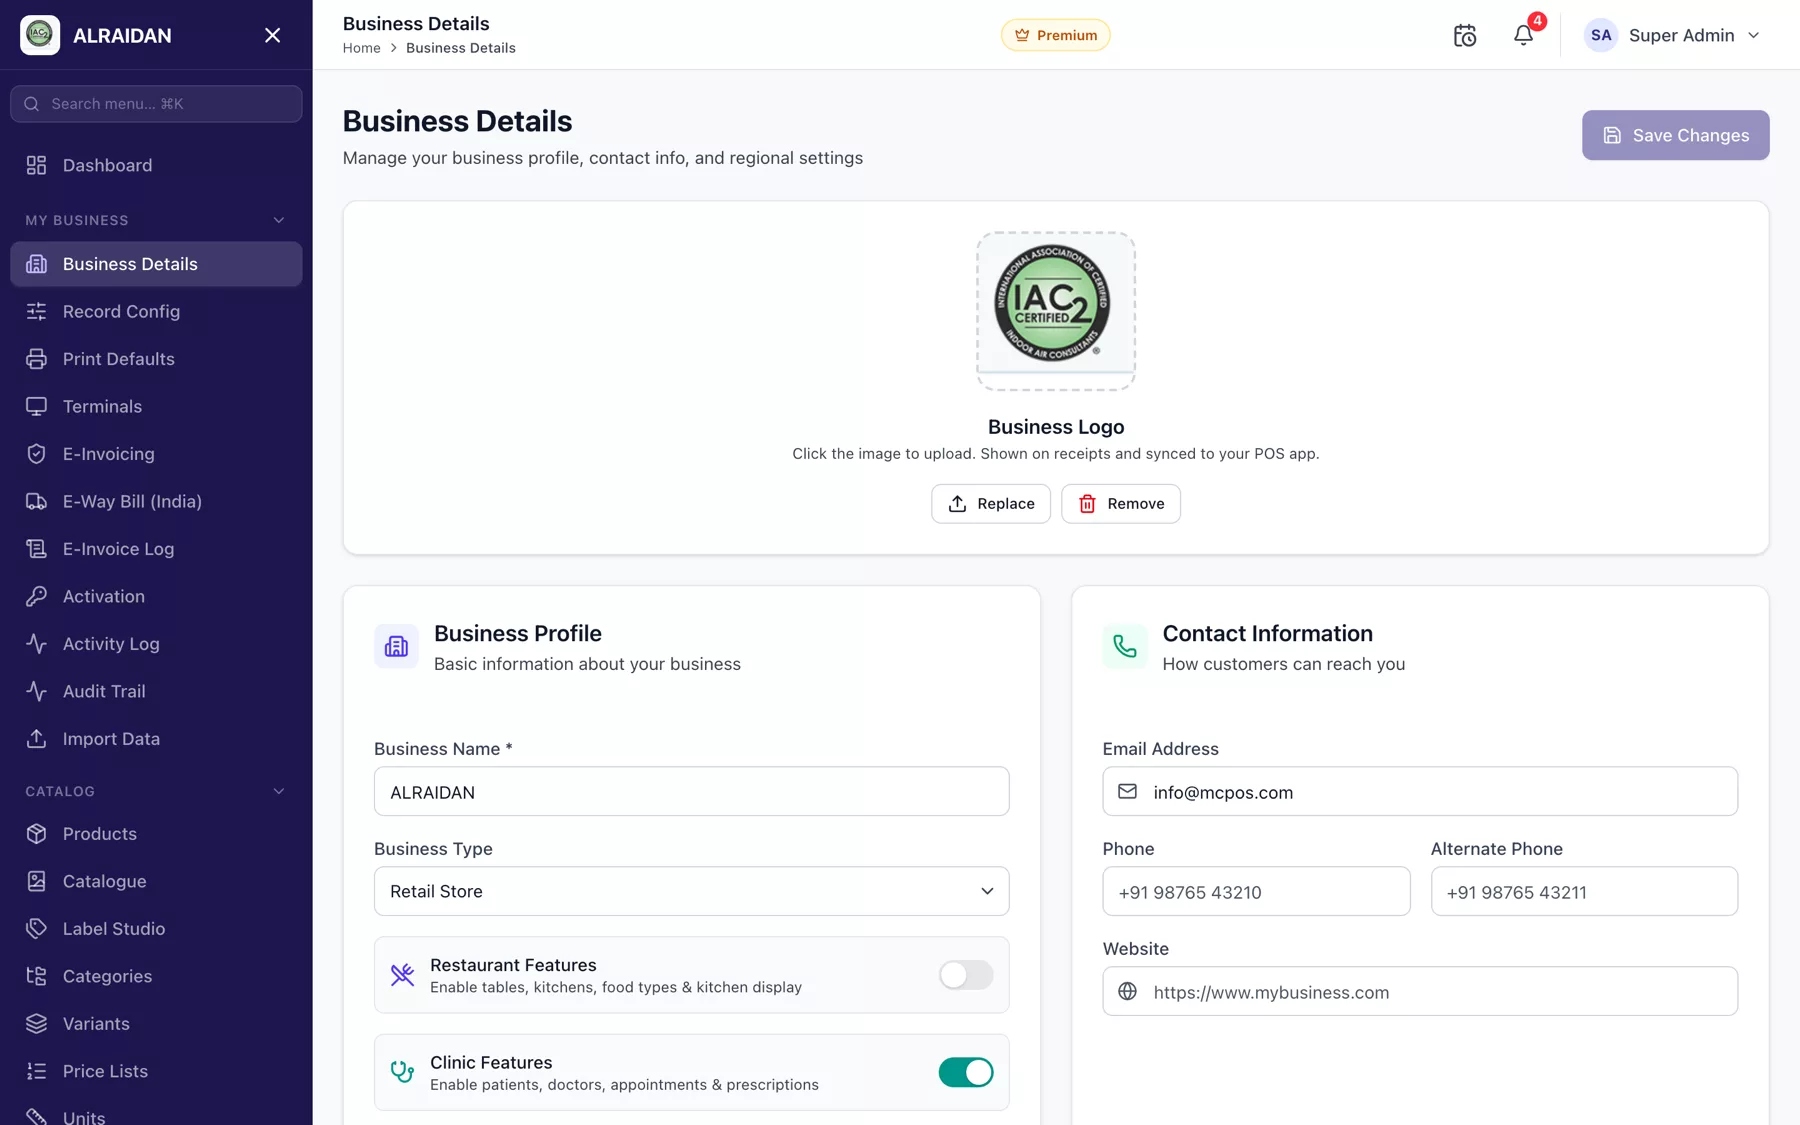Enable Restaurant Features toggle

[966, 975]
